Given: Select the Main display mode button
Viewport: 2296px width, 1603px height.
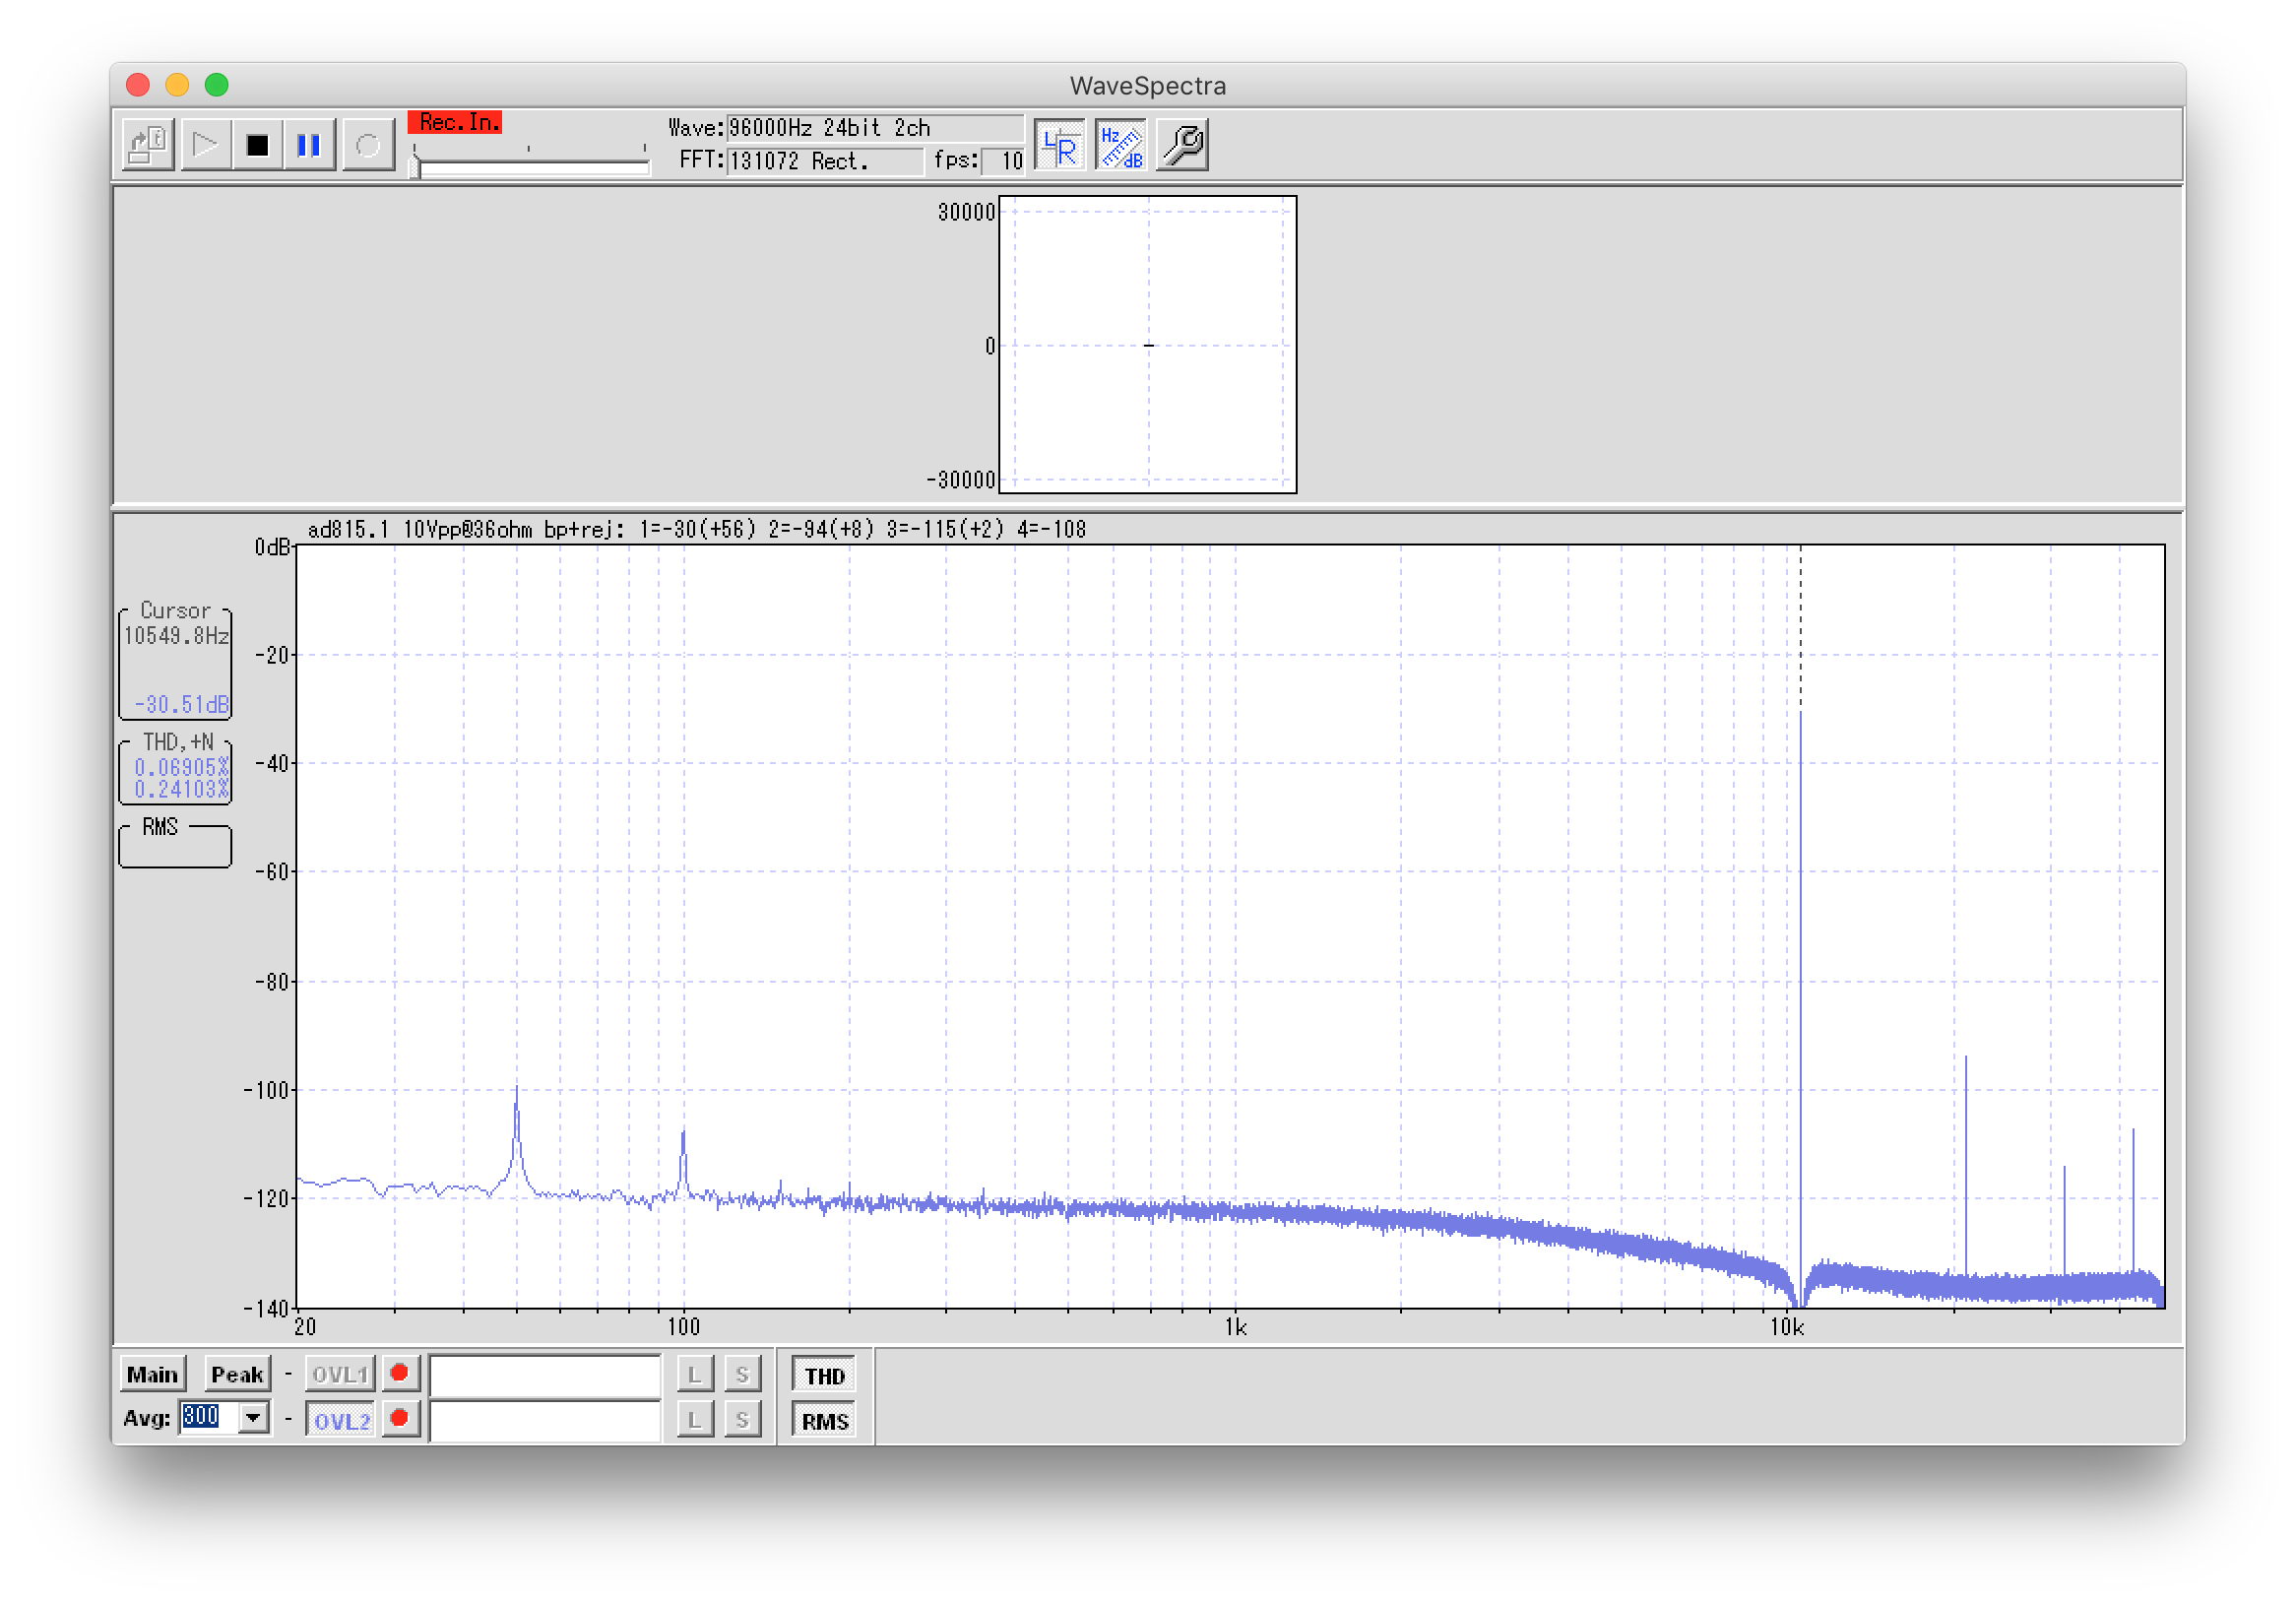Looking at the screenshot, I should click(x=152, y=1375).
